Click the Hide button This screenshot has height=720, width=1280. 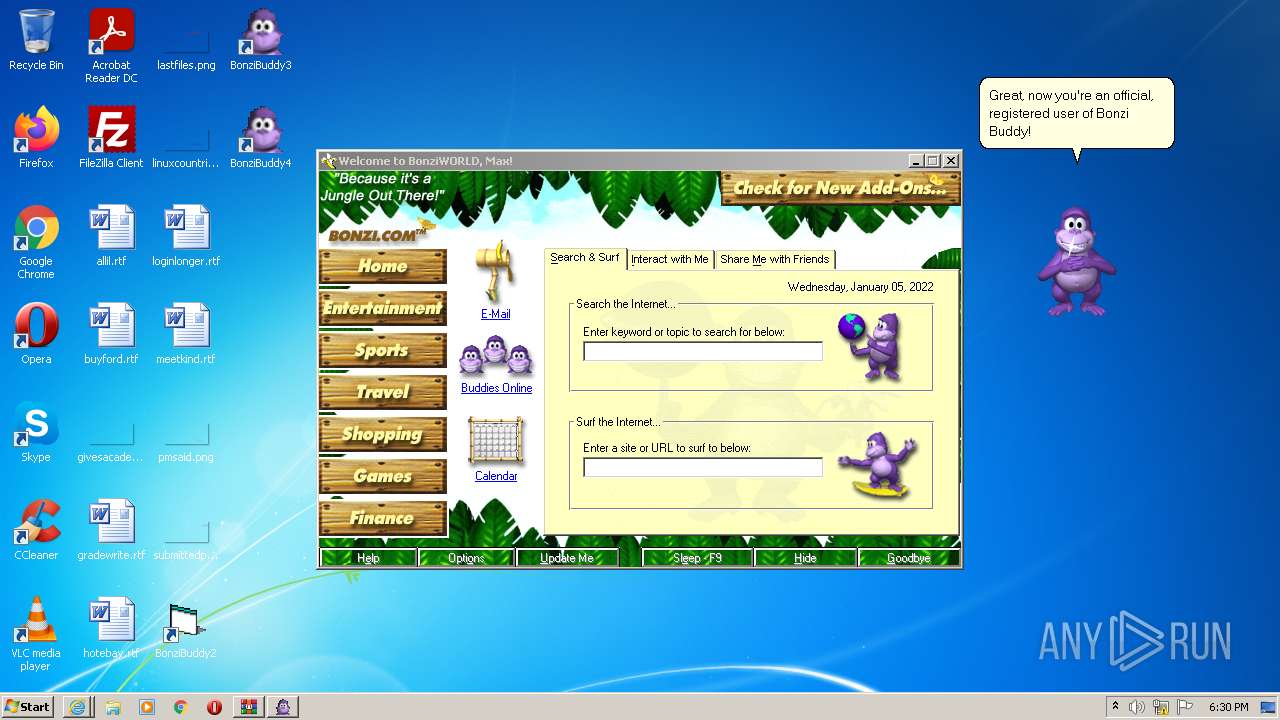[805, 558]
